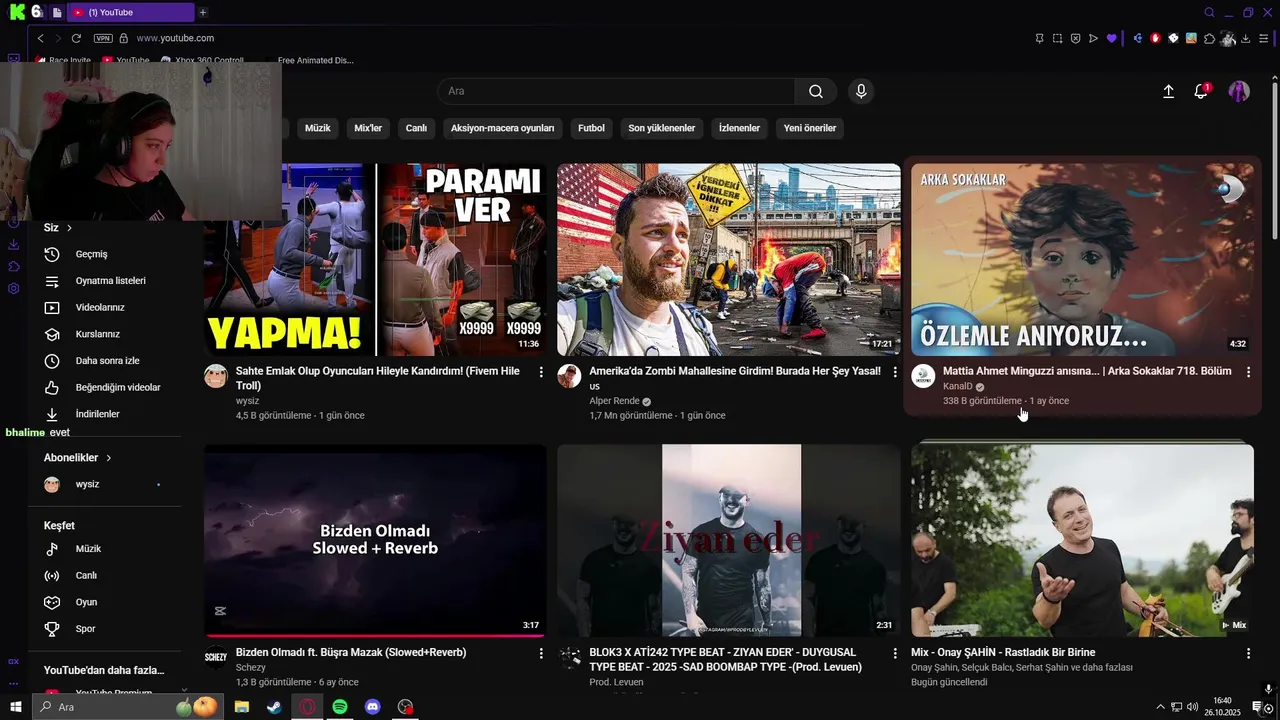Click the purple heart bookmark icon
The image size is (1280, 720).
1111,38
